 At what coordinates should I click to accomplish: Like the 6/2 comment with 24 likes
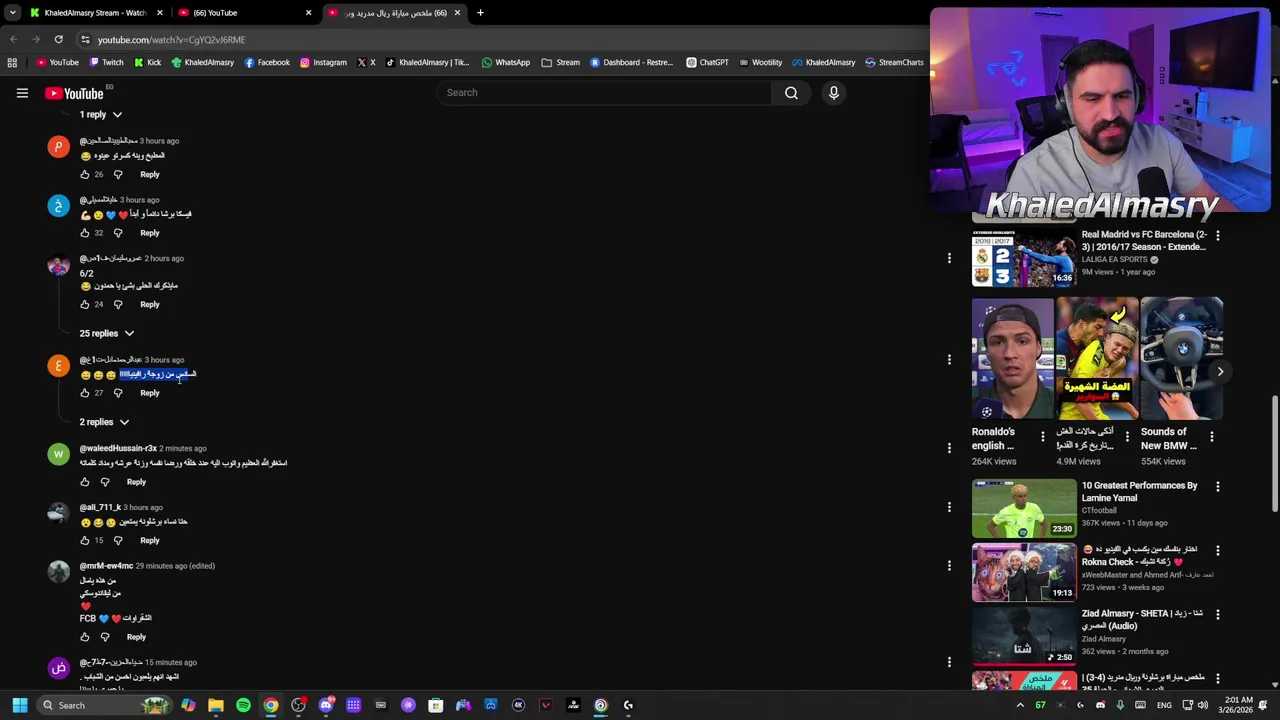pyautogui.click(x=85, y=304)
